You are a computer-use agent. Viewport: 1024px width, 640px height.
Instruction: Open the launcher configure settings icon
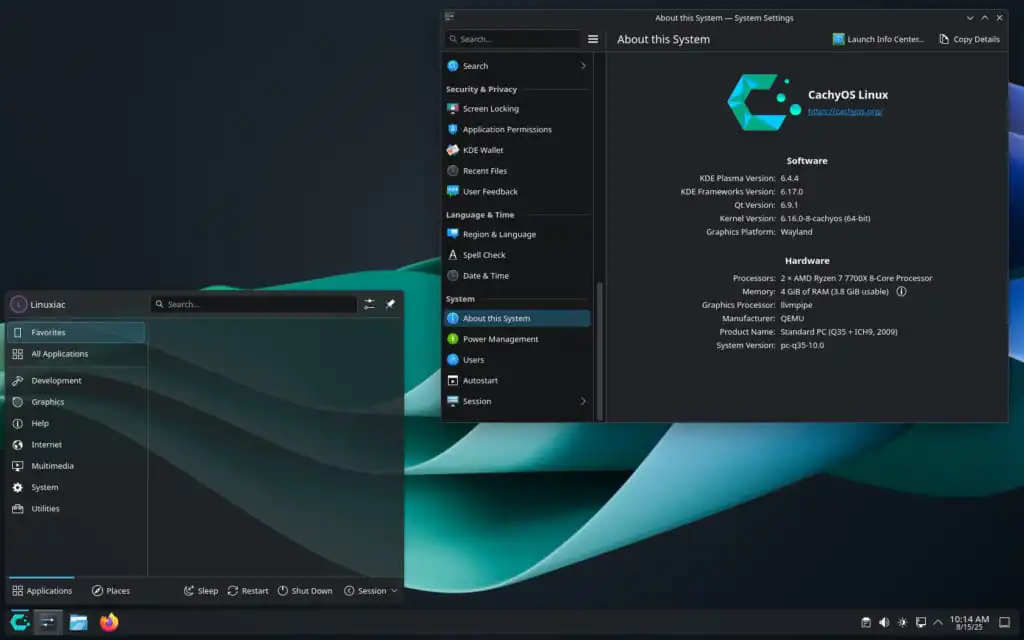coord(370,304)
